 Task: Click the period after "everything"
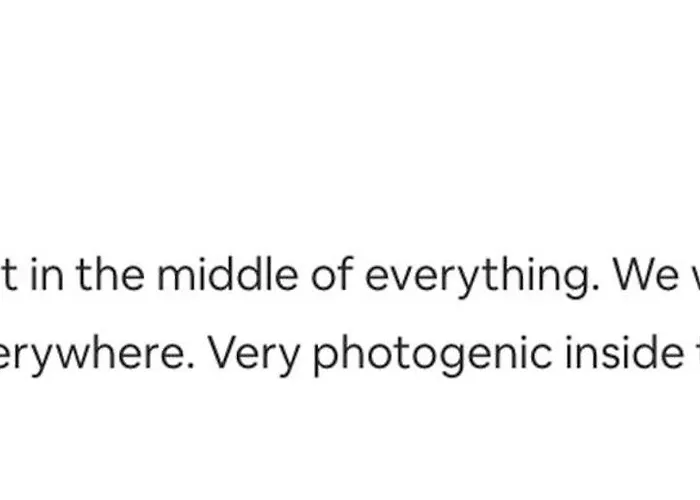pos(596,288)
